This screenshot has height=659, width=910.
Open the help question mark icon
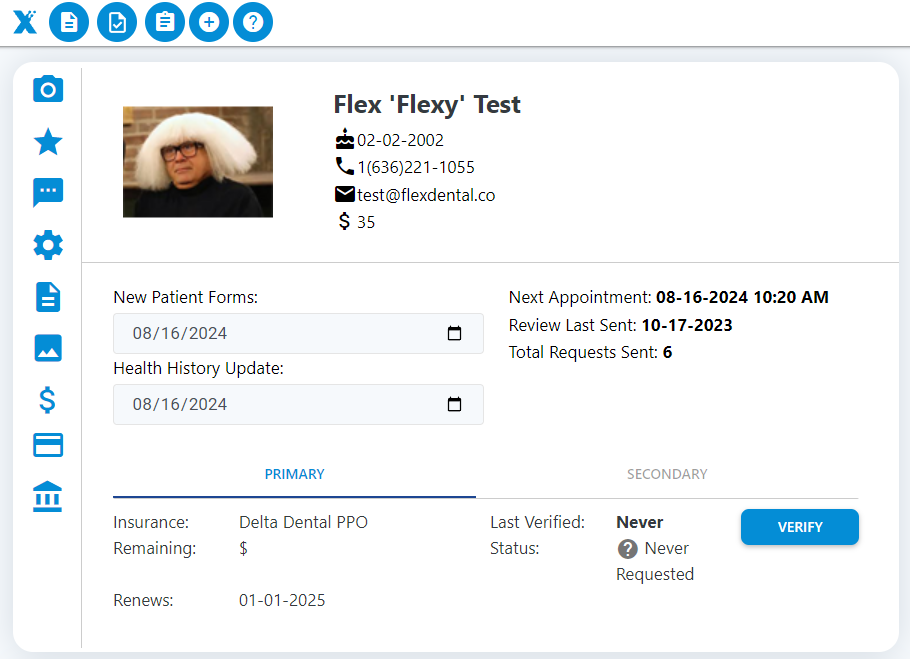[x=253, y=22]
